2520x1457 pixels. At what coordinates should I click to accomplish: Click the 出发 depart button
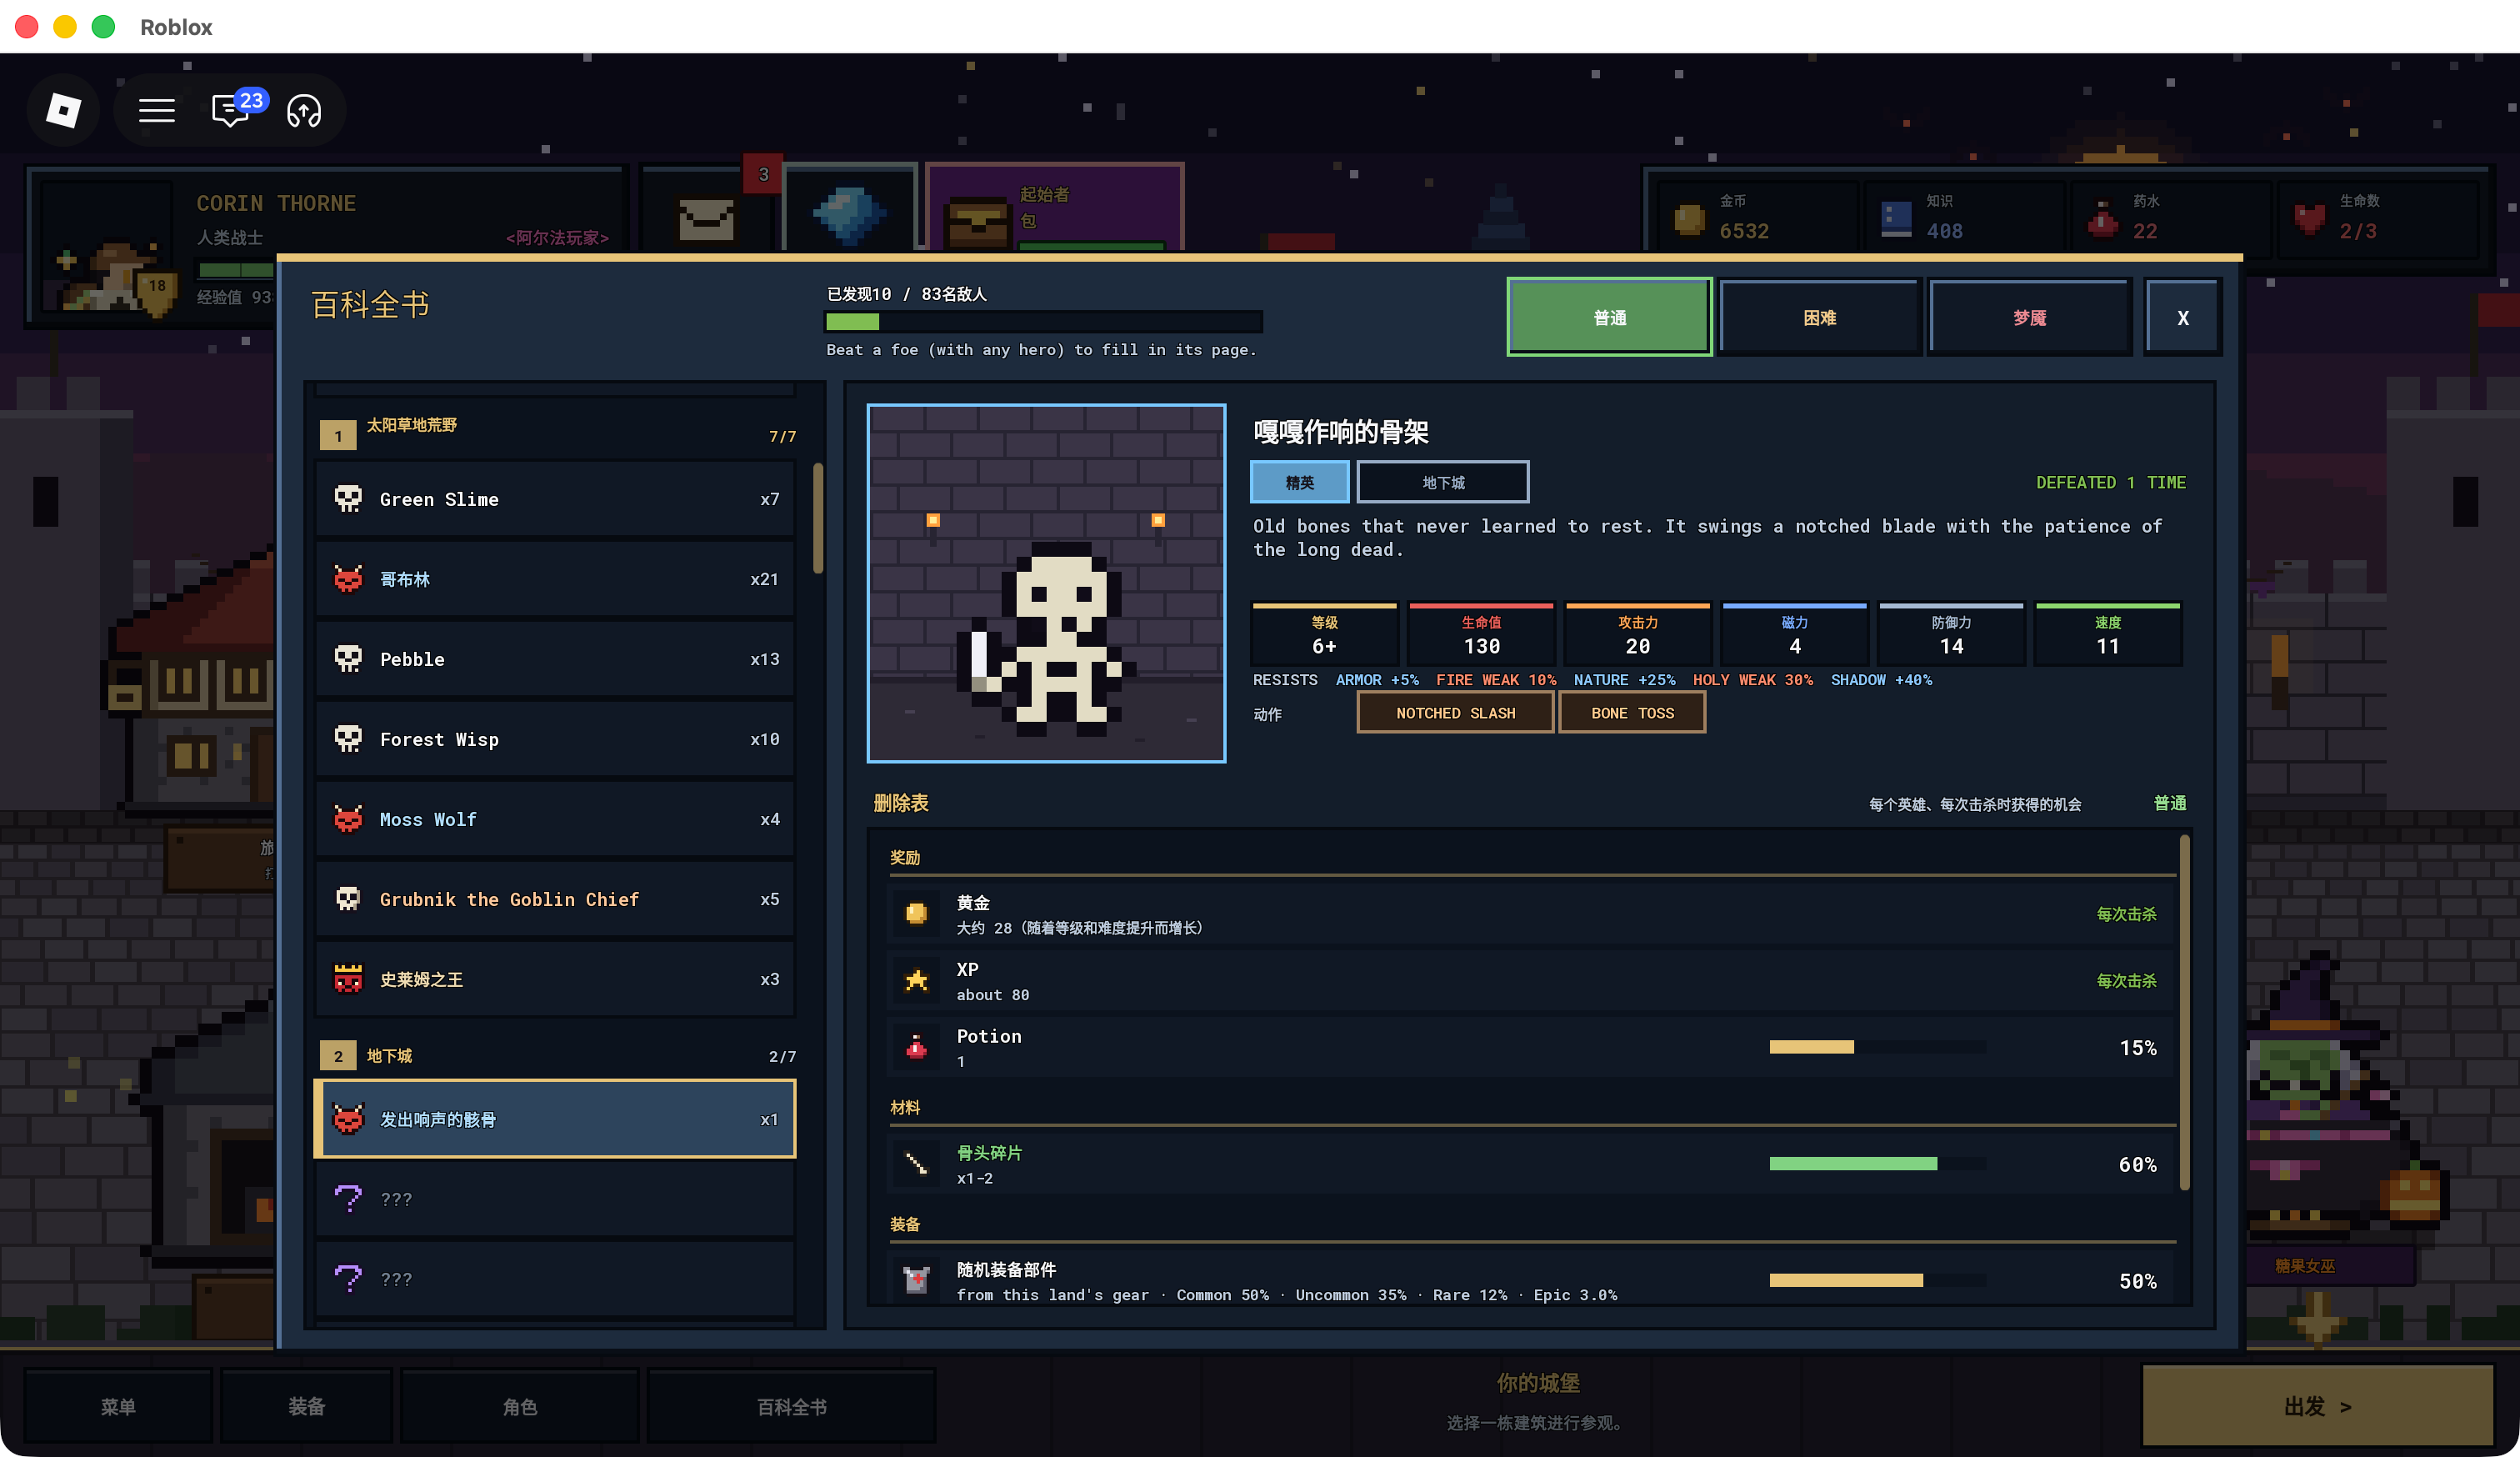click(2317, 1406)
